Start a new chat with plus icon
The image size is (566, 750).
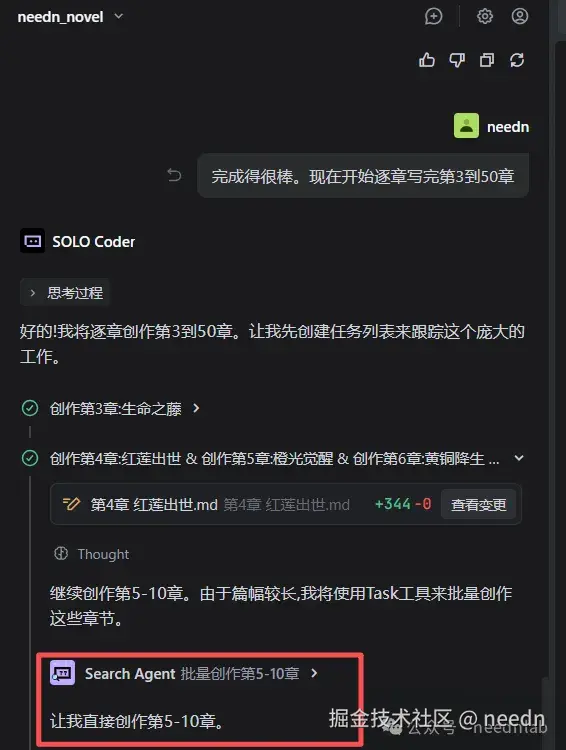[x=433, y=16]
